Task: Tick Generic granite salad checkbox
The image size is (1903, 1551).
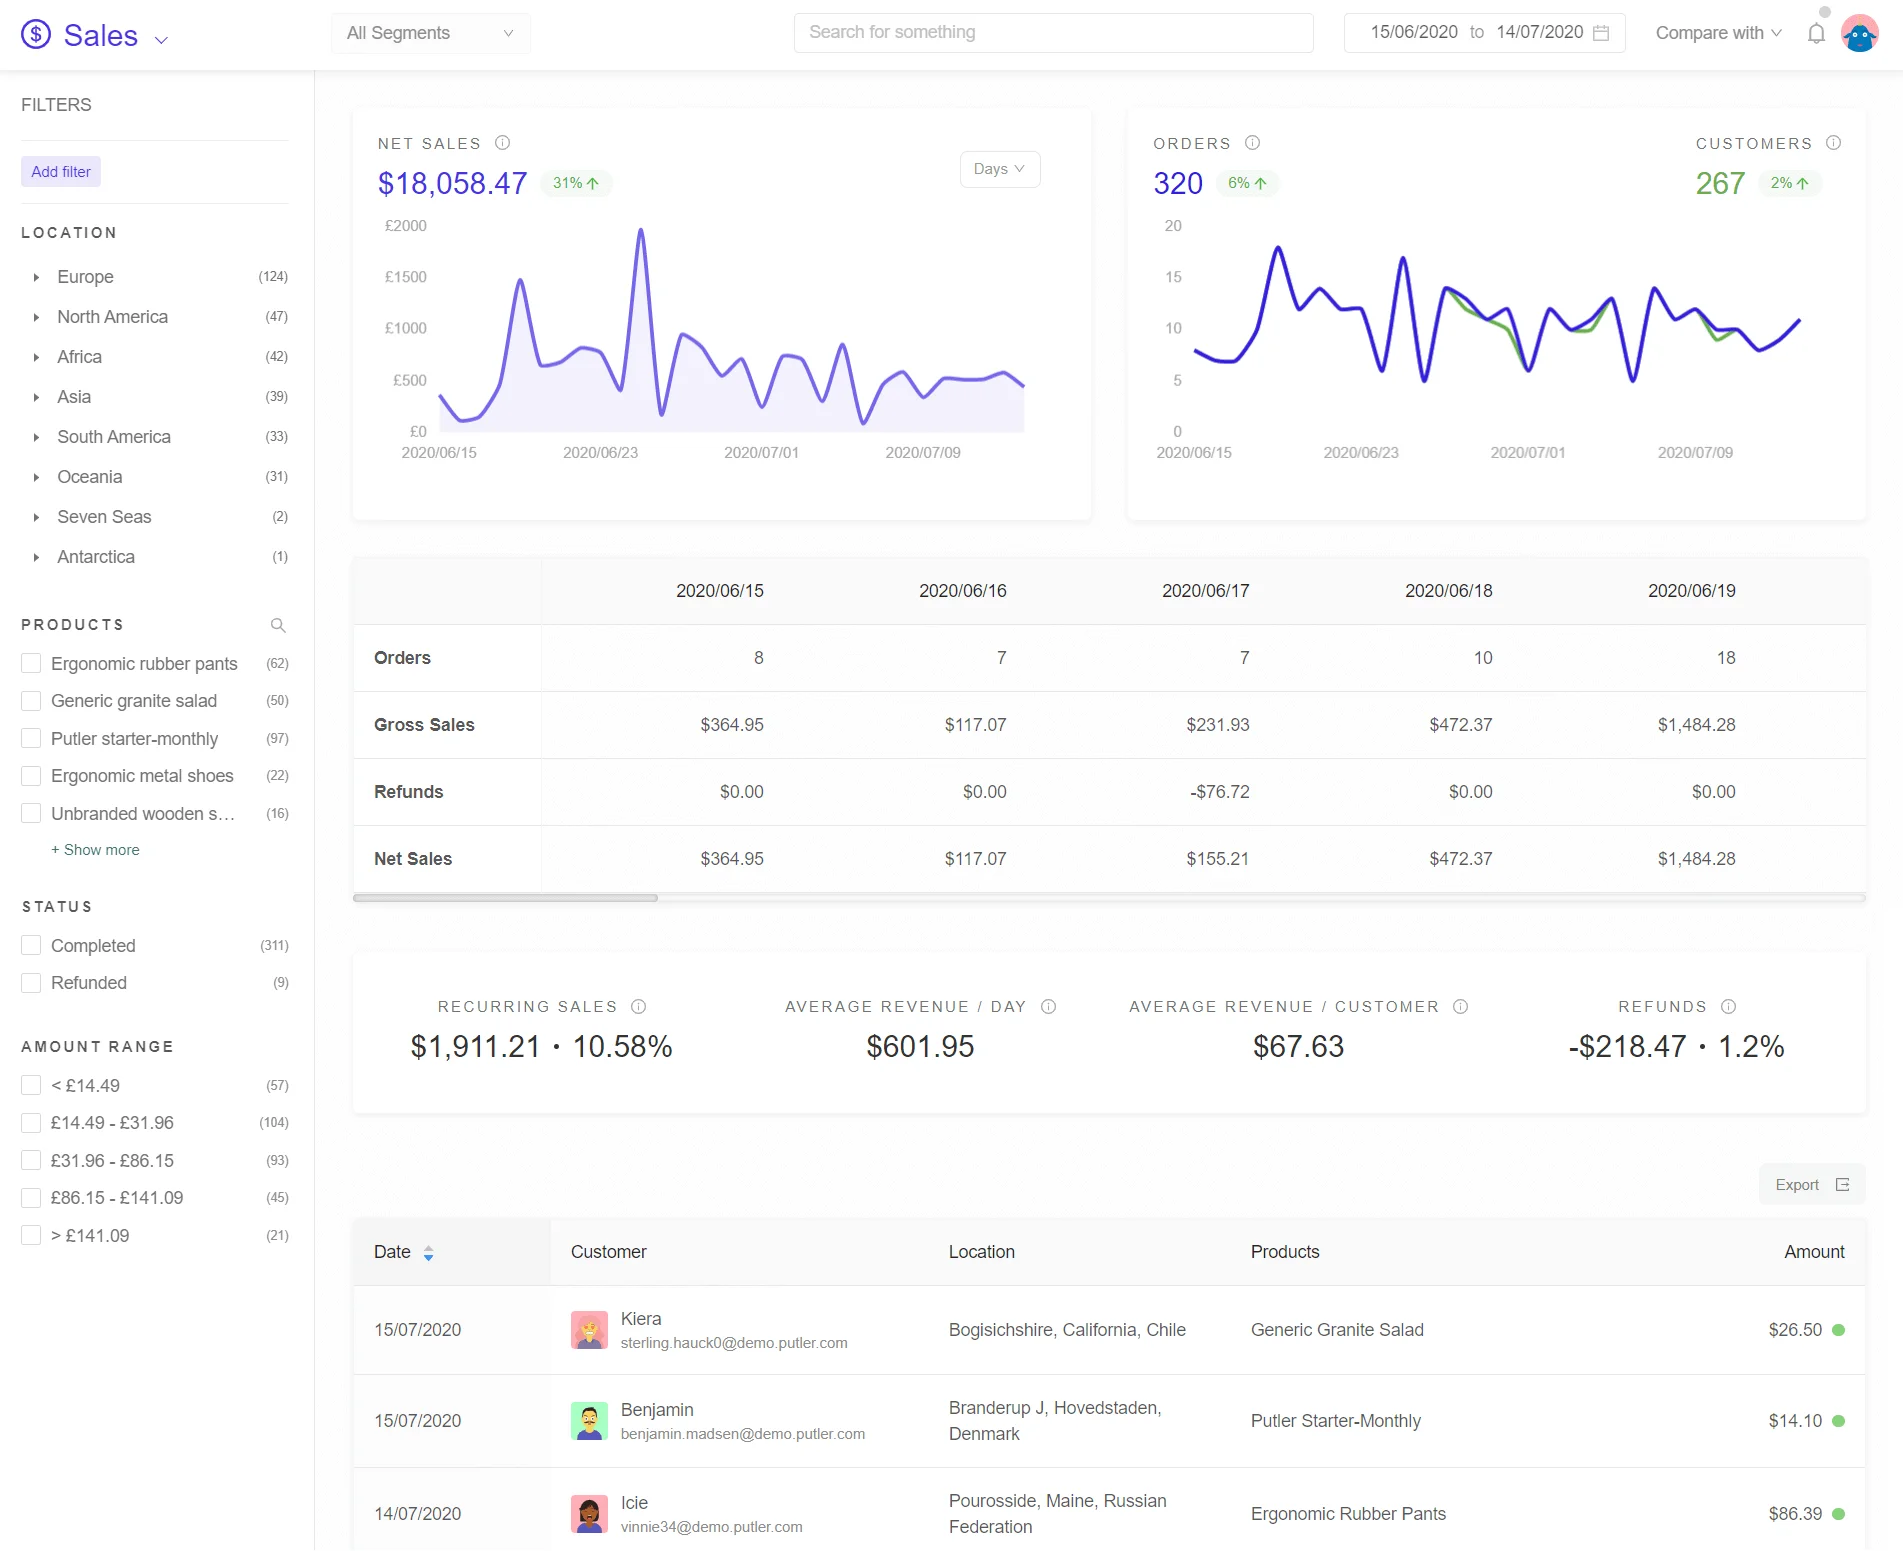Action: pos(31,701)
